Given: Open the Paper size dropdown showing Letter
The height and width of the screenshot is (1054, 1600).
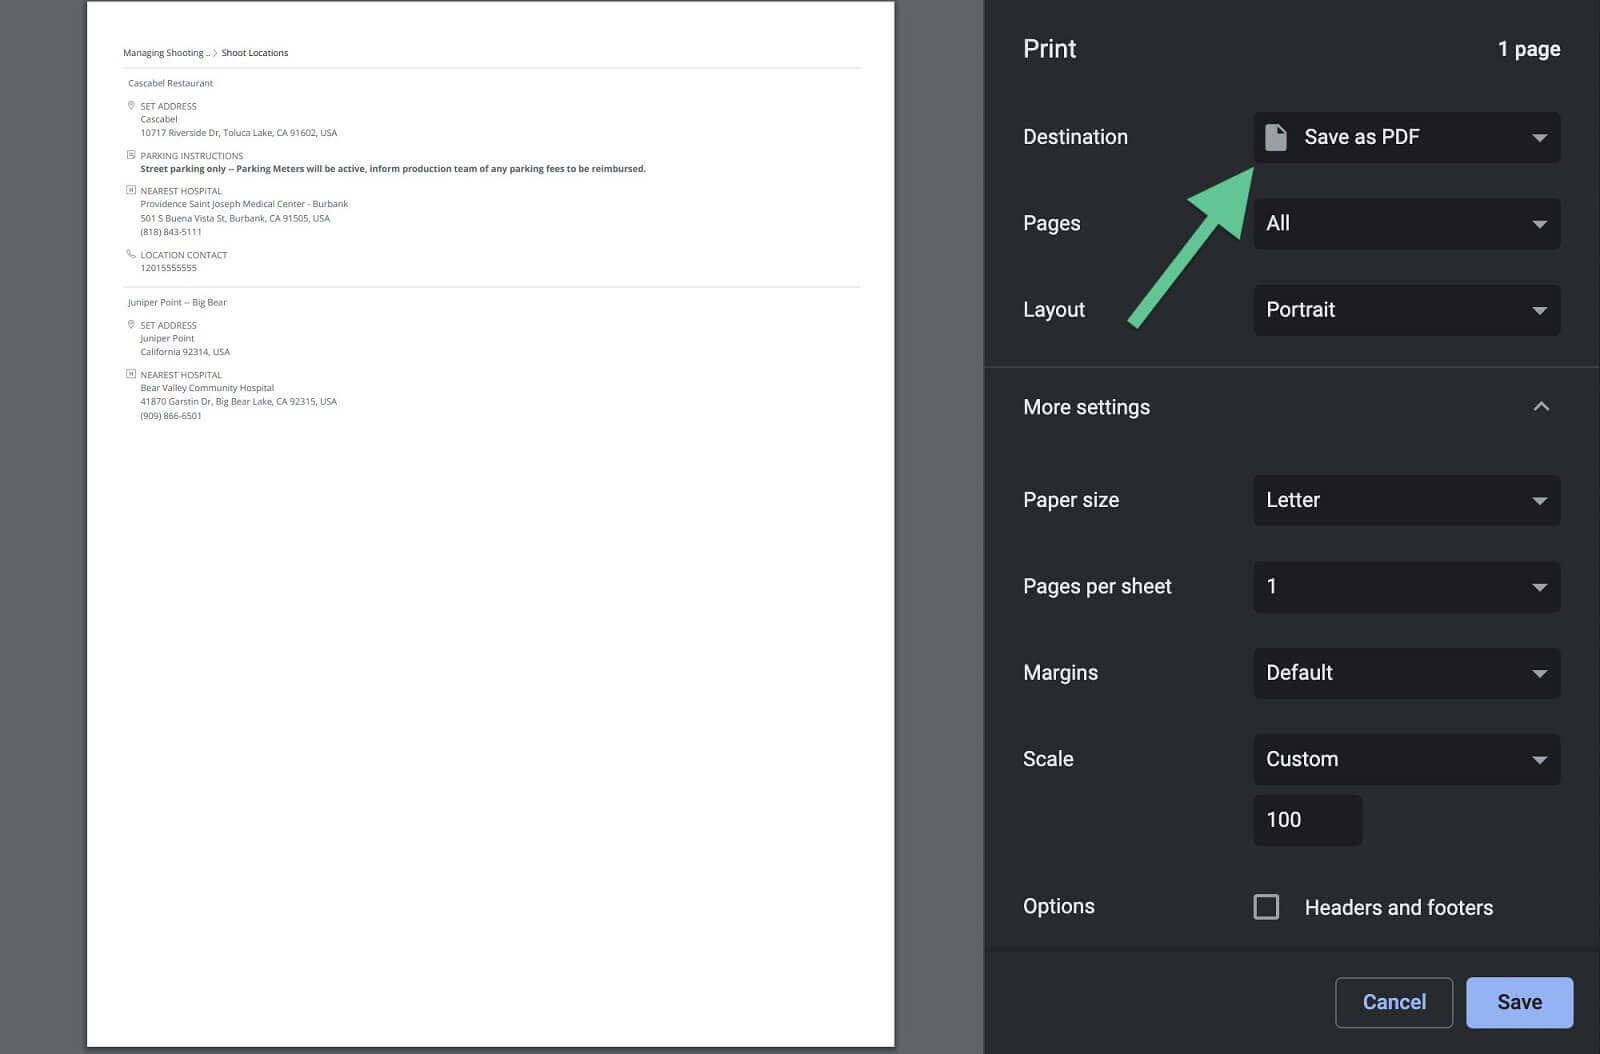Looking at the screenshot, I should pos(1406,500).
